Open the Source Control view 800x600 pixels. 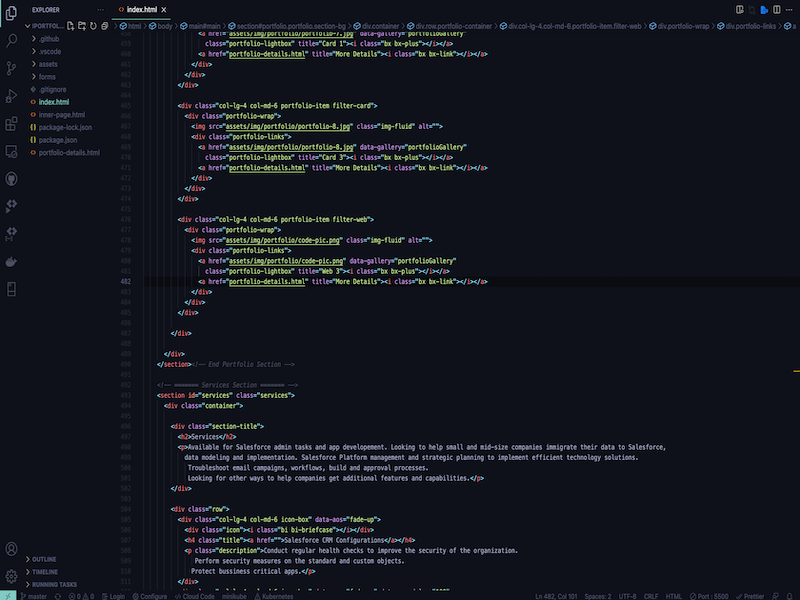(11, 68)
